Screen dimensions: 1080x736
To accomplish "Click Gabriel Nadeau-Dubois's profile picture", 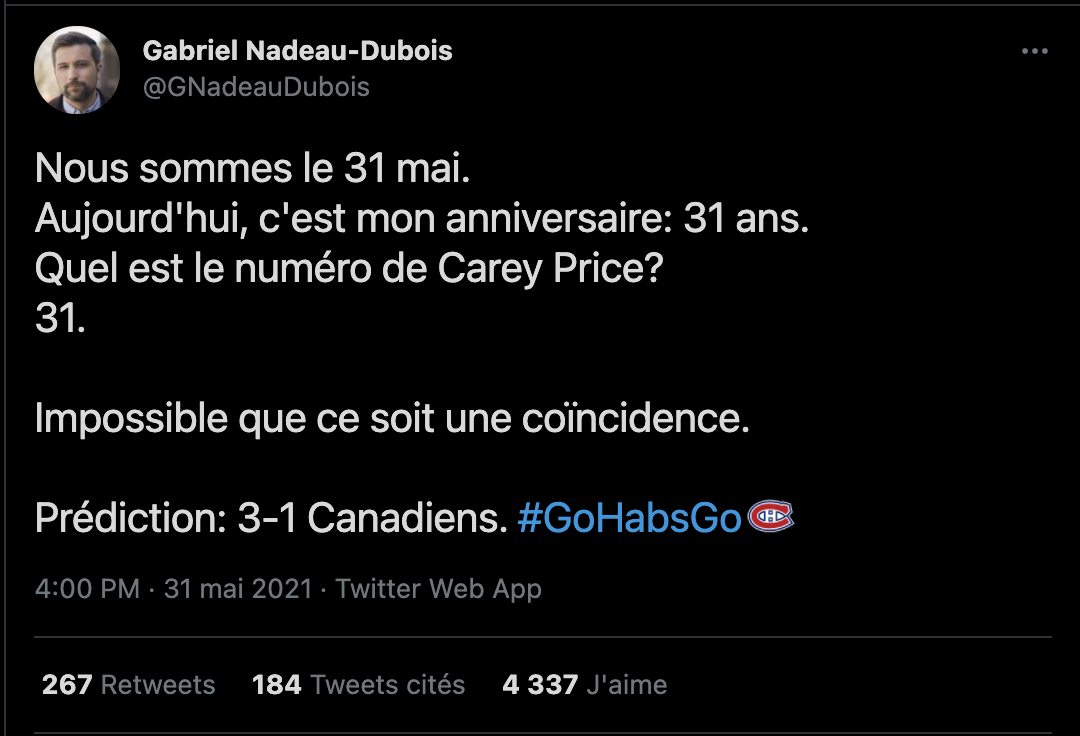I will coord(78,69).
